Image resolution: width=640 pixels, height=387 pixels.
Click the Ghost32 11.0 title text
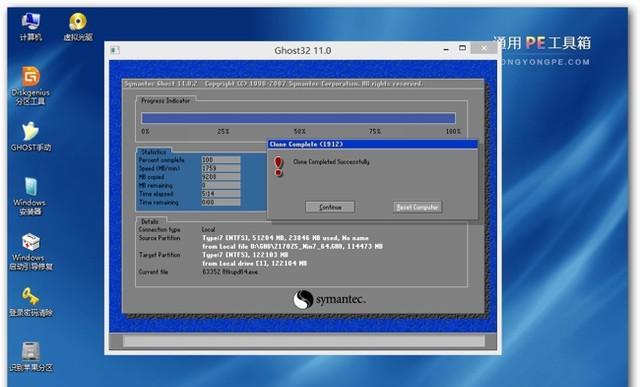pos(302,50)
